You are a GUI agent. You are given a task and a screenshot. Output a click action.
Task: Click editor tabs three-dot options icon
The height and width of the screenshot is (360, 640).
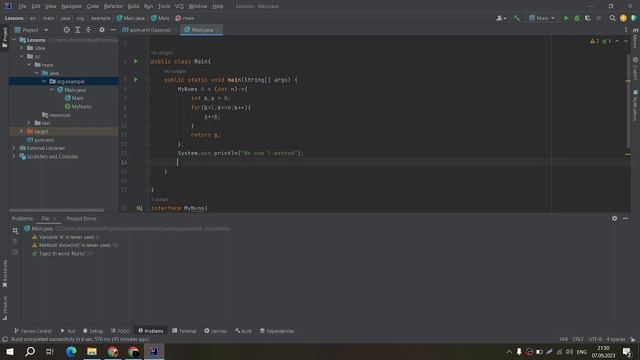(626, 30)
